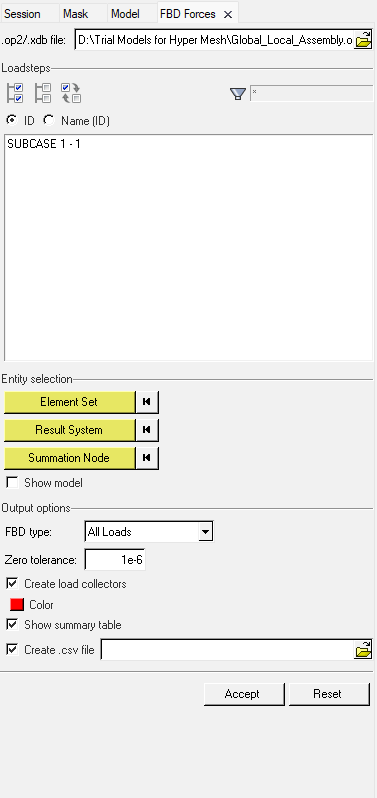This screenshot has height=798, width=377.
Task: Select all loadsteps icon
Action: coord(15,93)
